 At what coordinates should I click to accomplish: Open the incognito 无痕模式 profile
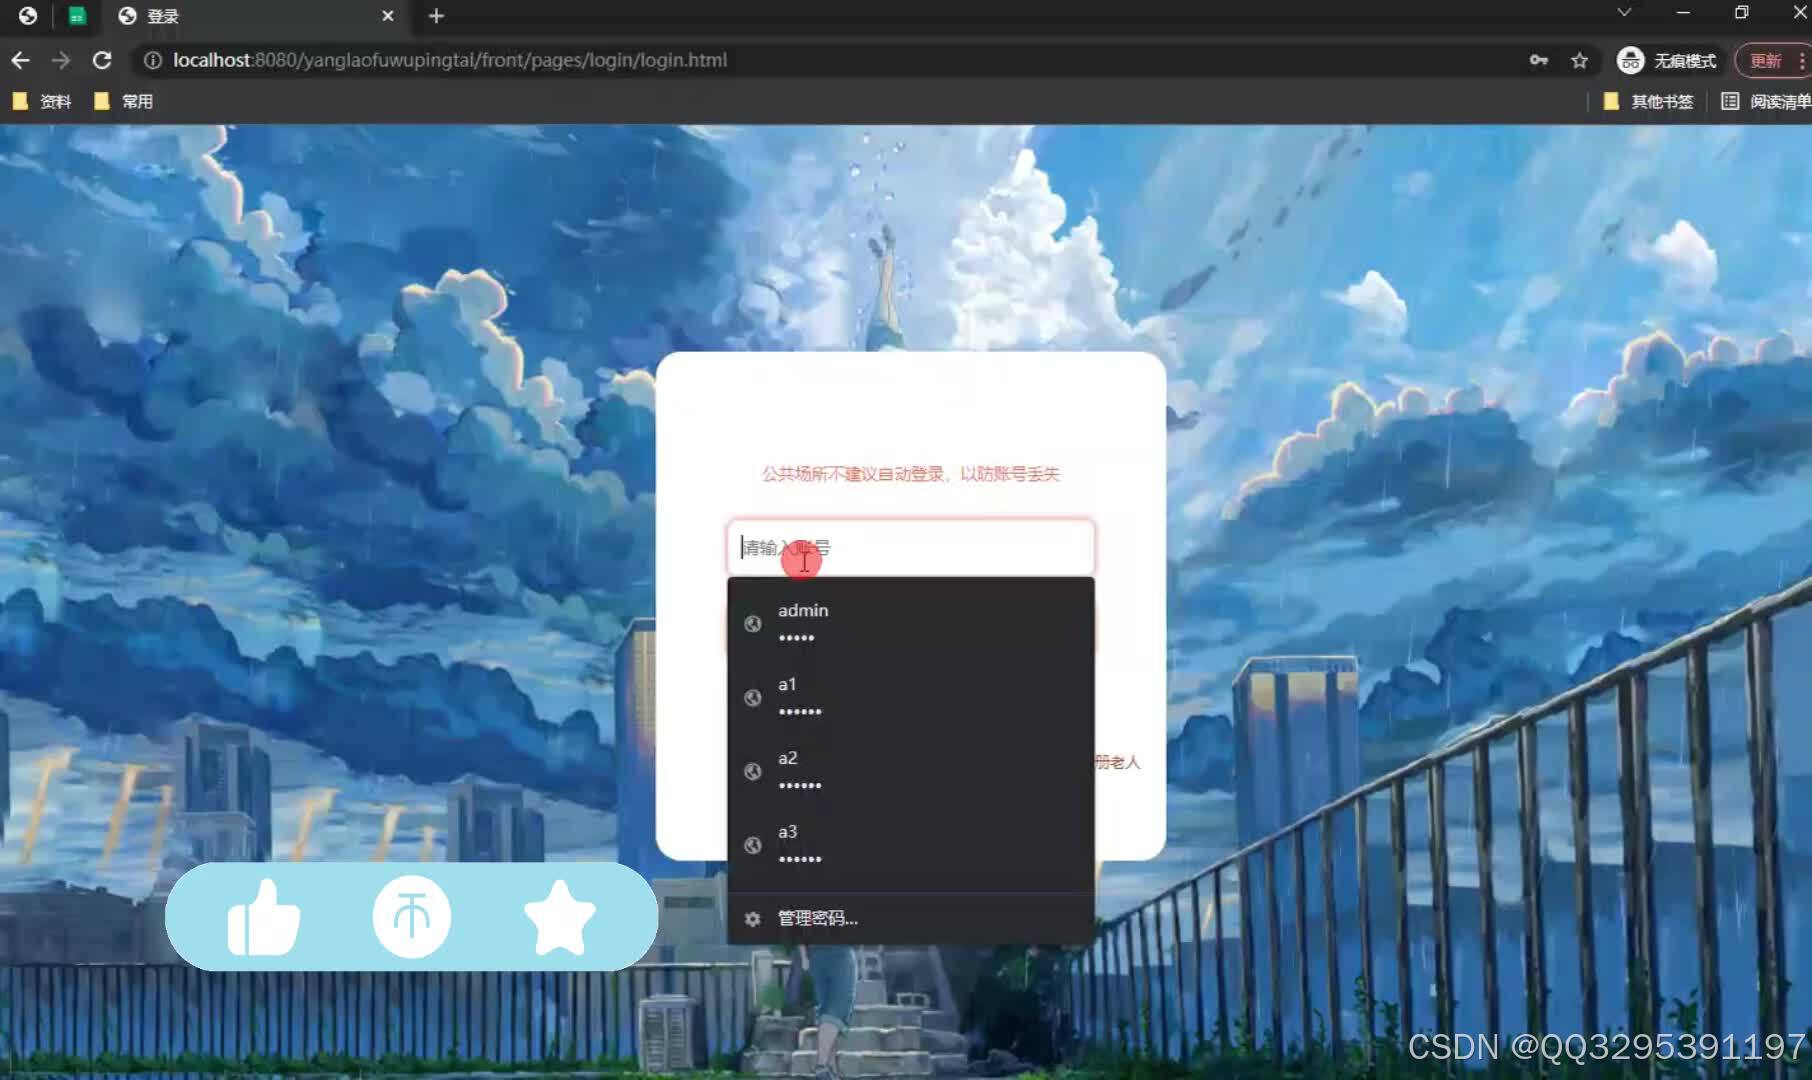pos(1667,60)
